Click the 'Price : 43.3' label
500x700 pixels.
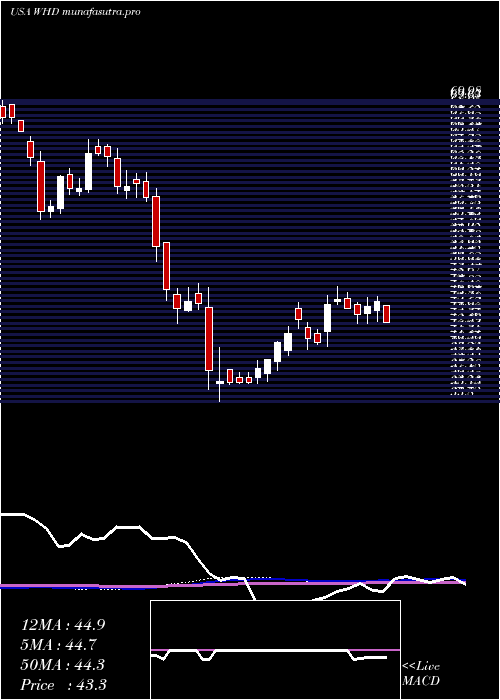63,685
